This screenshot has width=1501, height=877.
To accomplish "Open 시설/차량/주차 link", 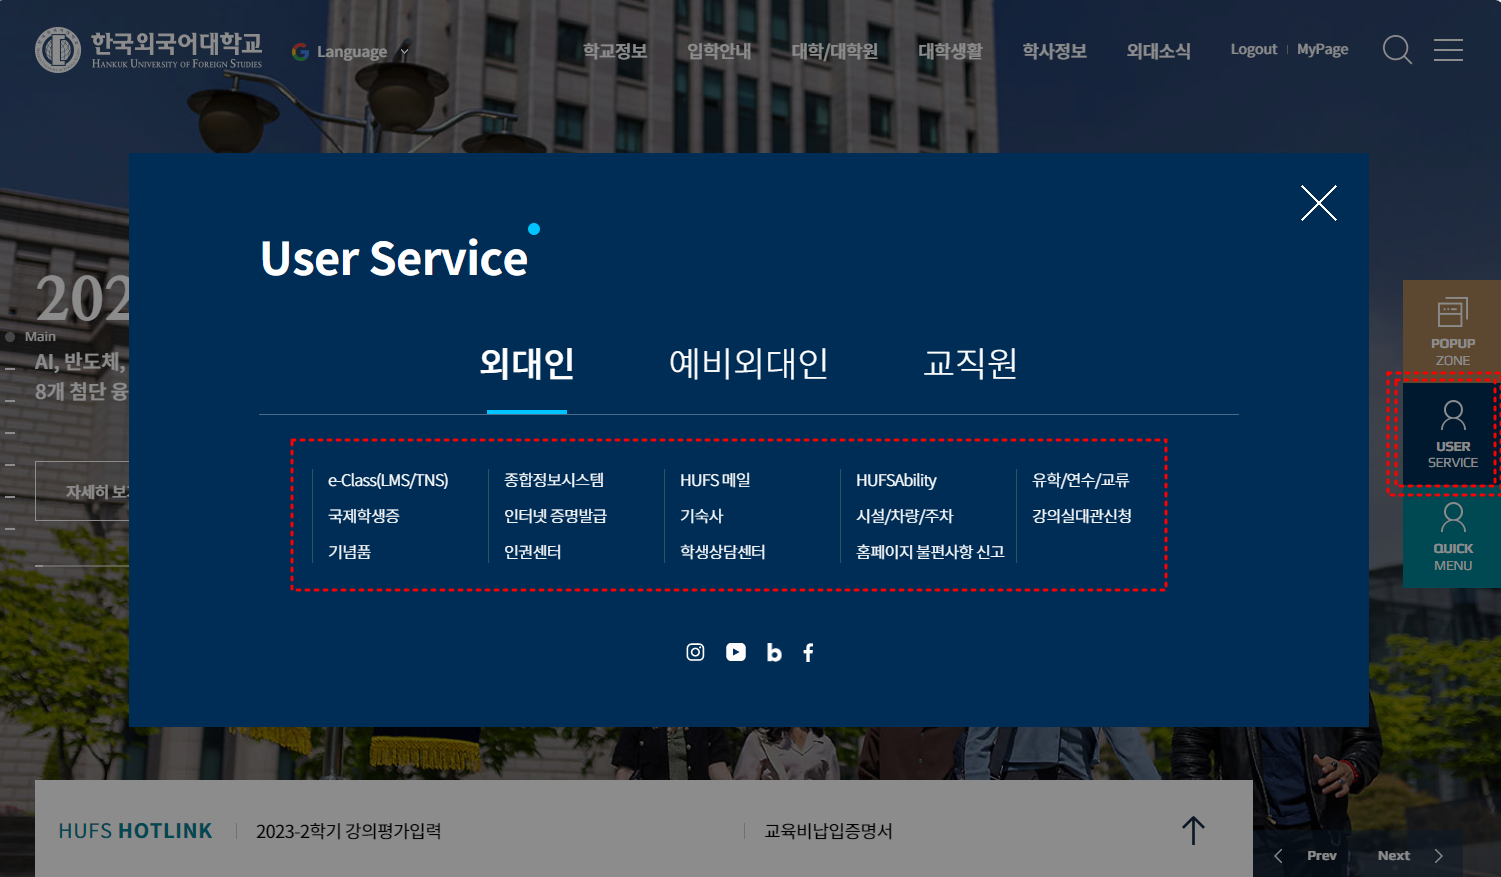I will 904,516.
